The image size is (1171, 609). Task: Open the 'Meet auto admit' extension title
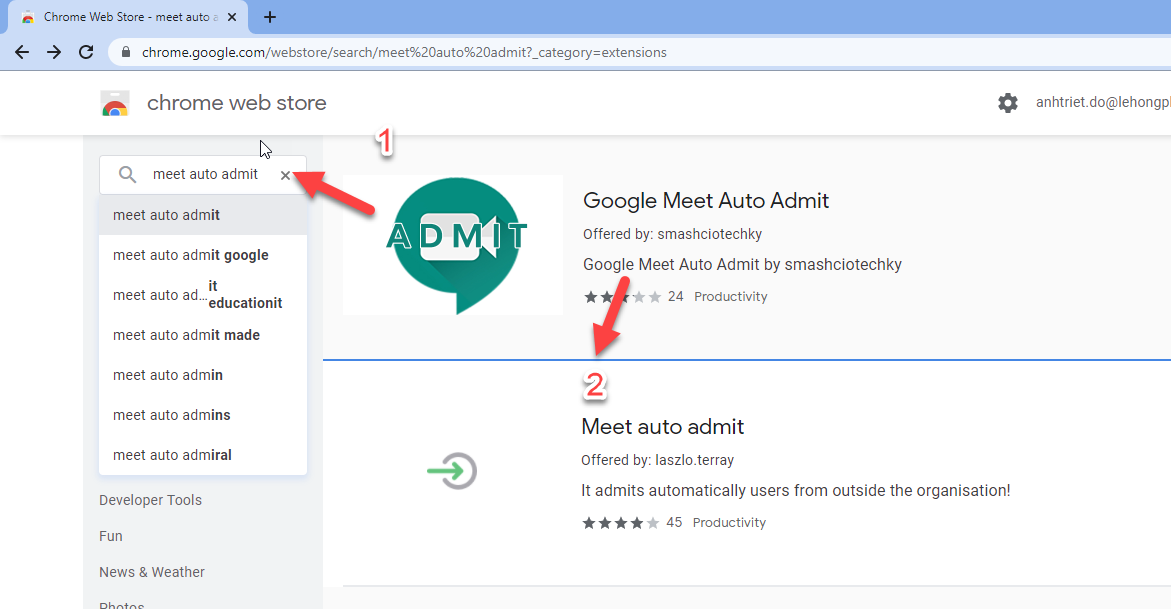pos(662,427)
